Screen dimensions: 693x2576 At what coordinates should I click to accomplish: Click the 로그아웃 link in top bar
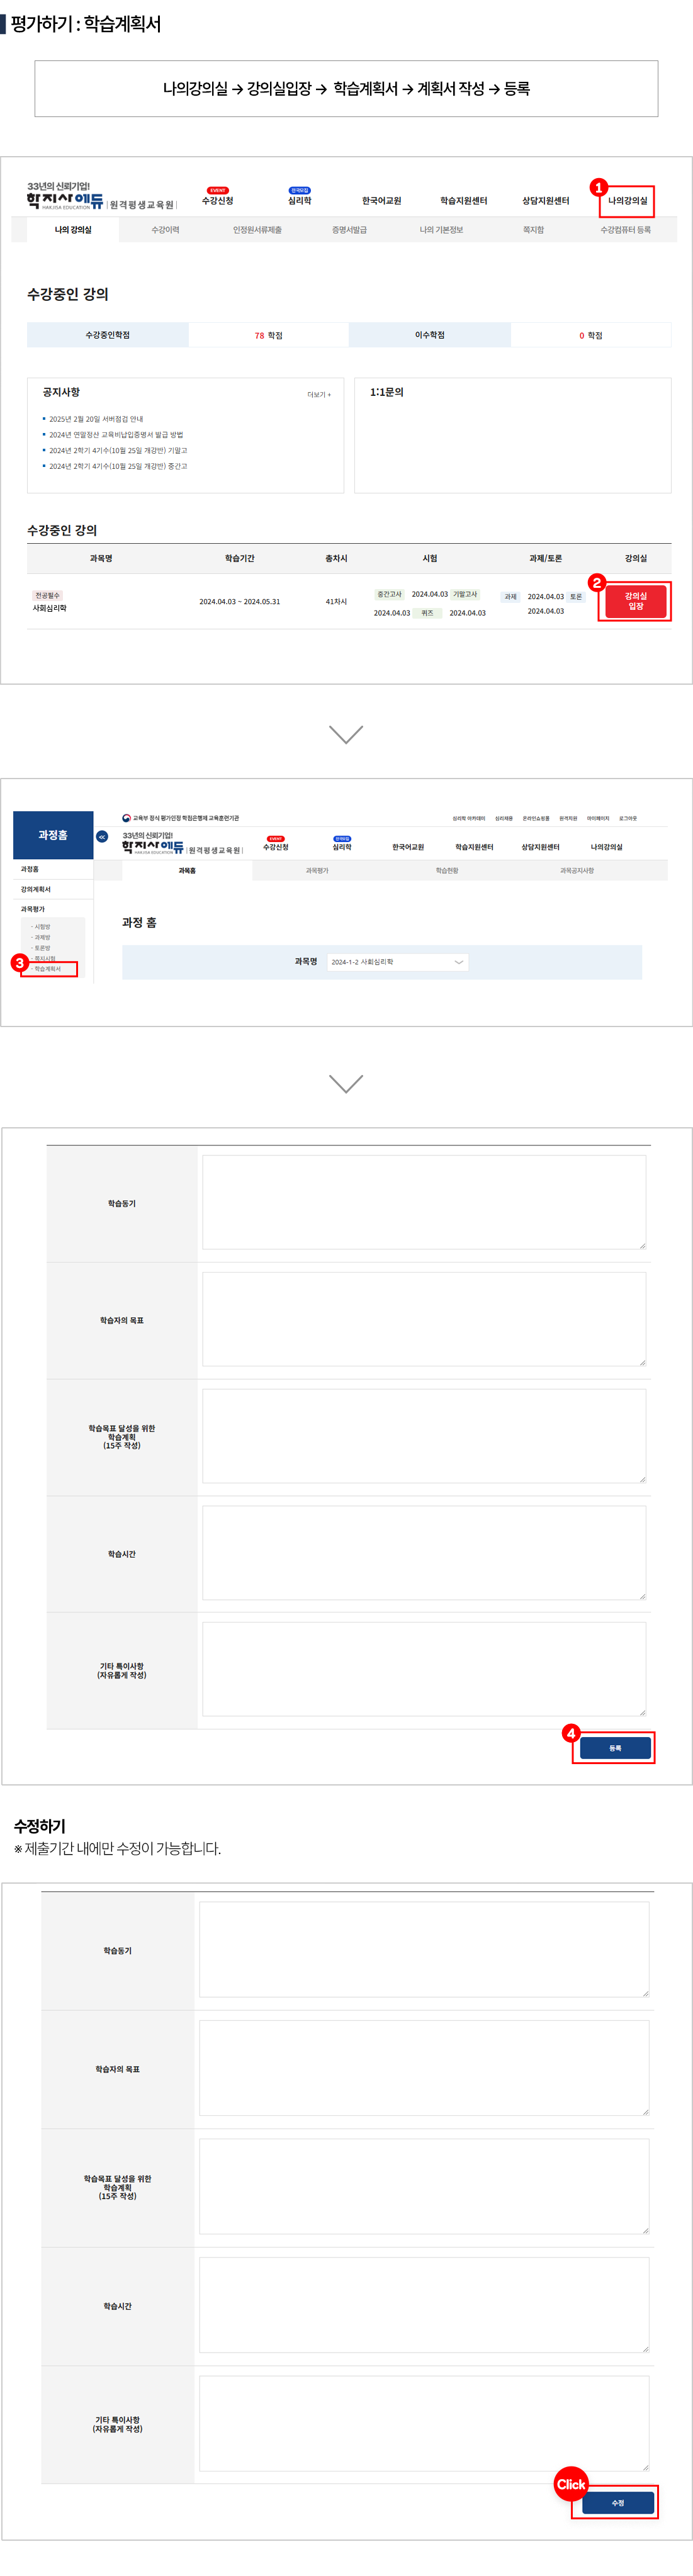[627, 818]
